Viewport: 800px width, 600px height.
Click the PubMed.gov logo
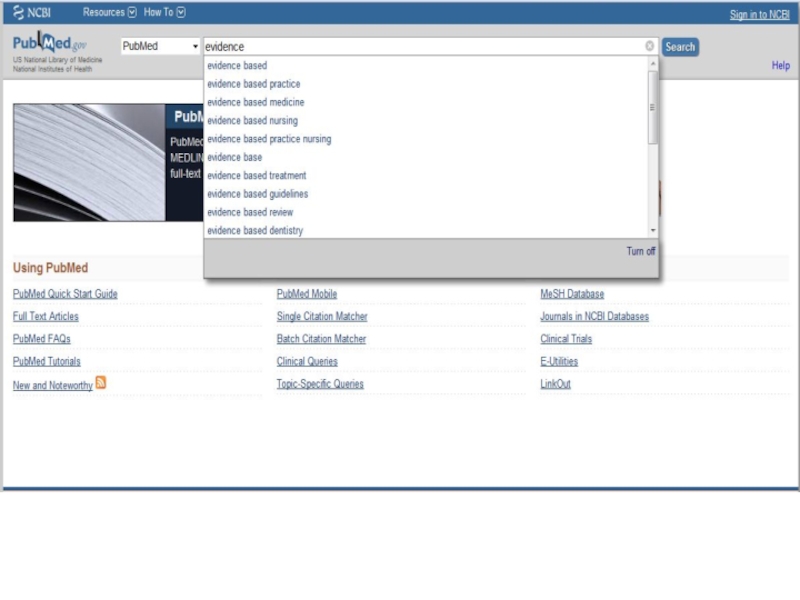point(49,44)
